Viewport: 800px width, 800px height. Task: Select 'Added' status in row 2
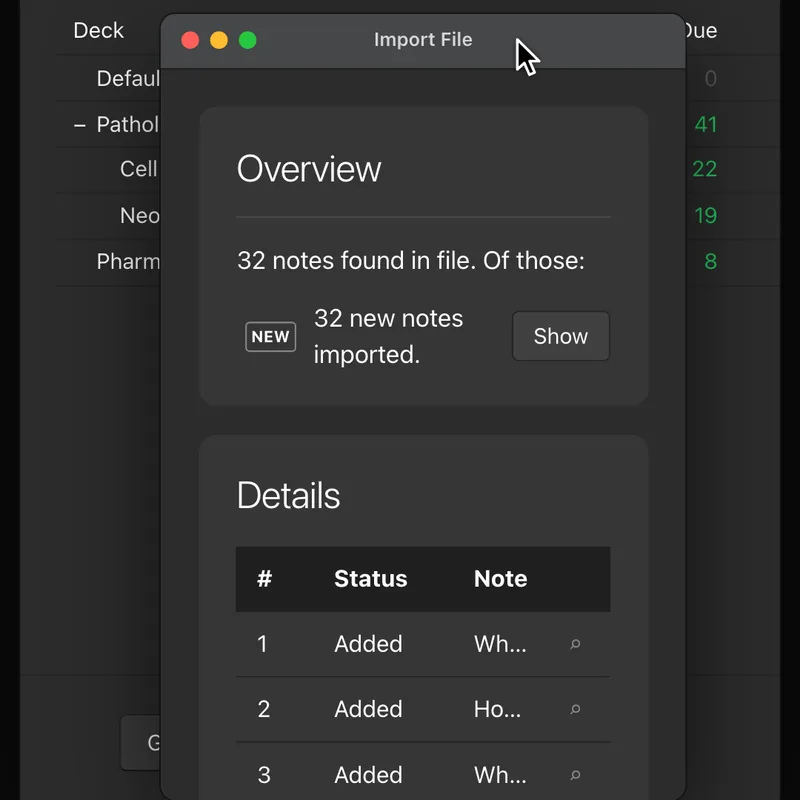368,709
